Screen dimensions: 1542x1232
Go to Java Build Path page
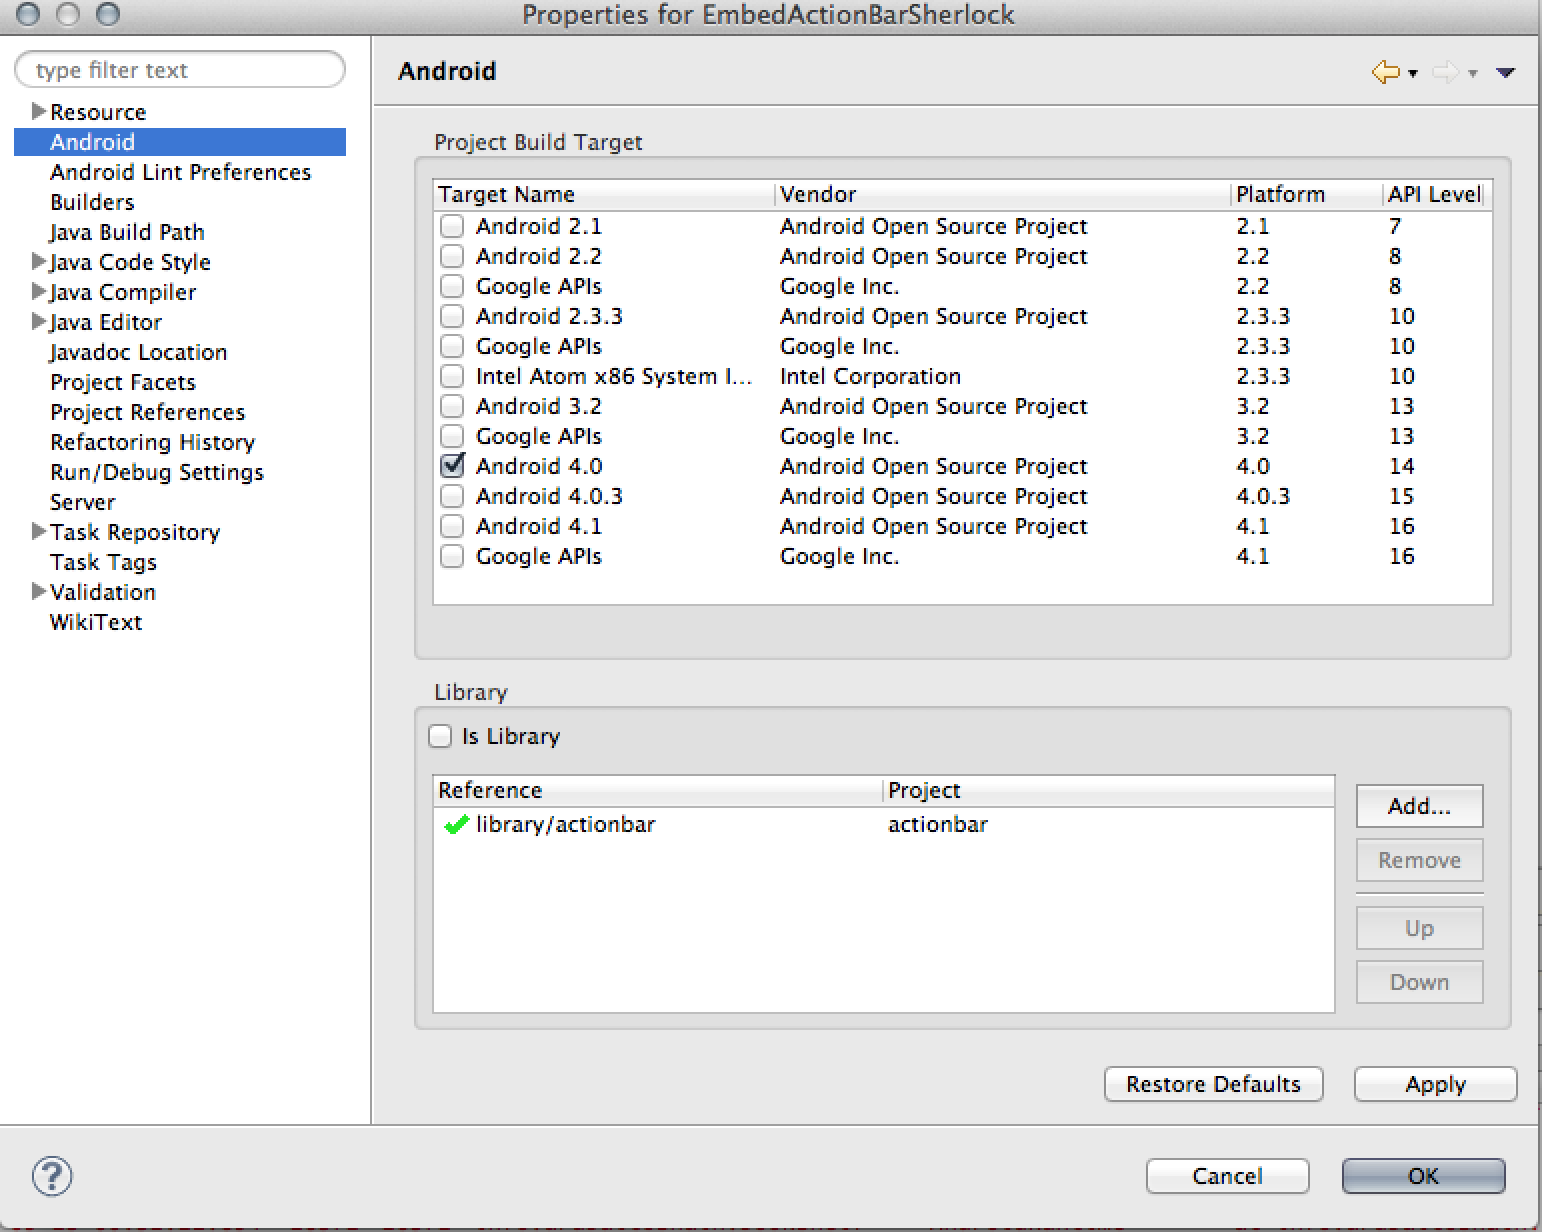pyautogui.click(x=127, y=232)
